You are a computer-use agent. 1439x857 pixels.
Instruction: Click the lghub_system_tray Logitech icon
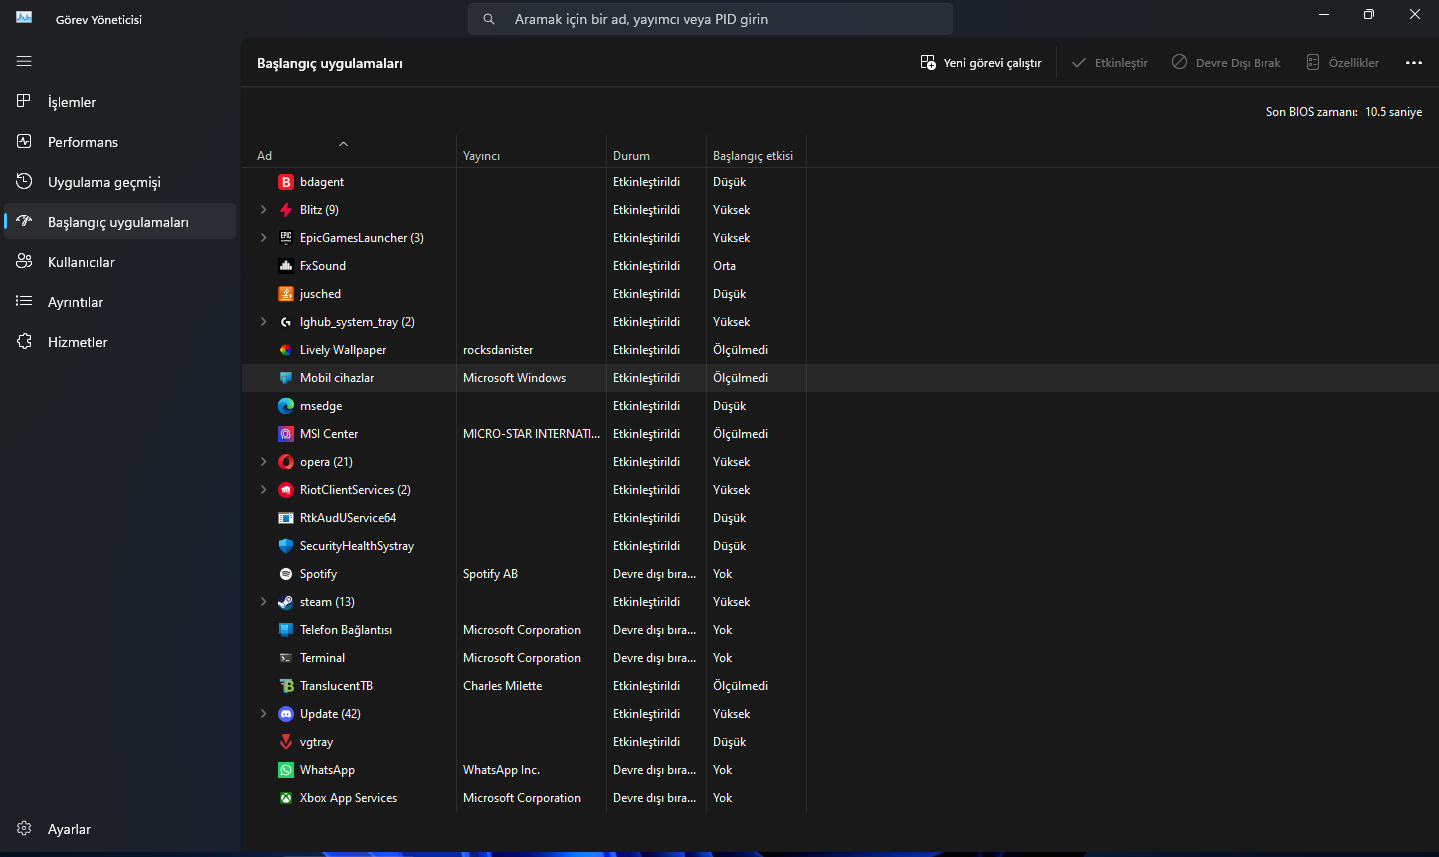tap(286, 322)
